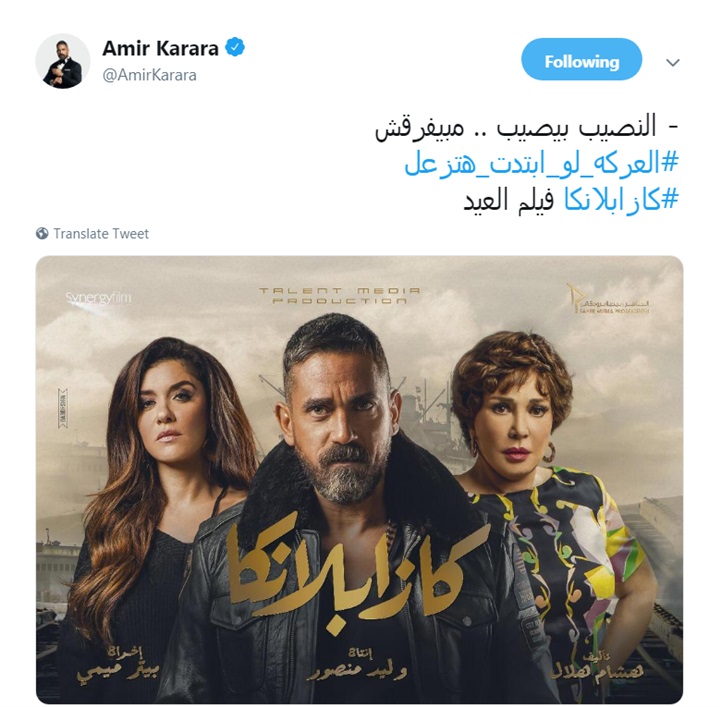Click the Talent Media Production logo
The width and height of the screenshot is (720, 707).
tap(340, 296)
